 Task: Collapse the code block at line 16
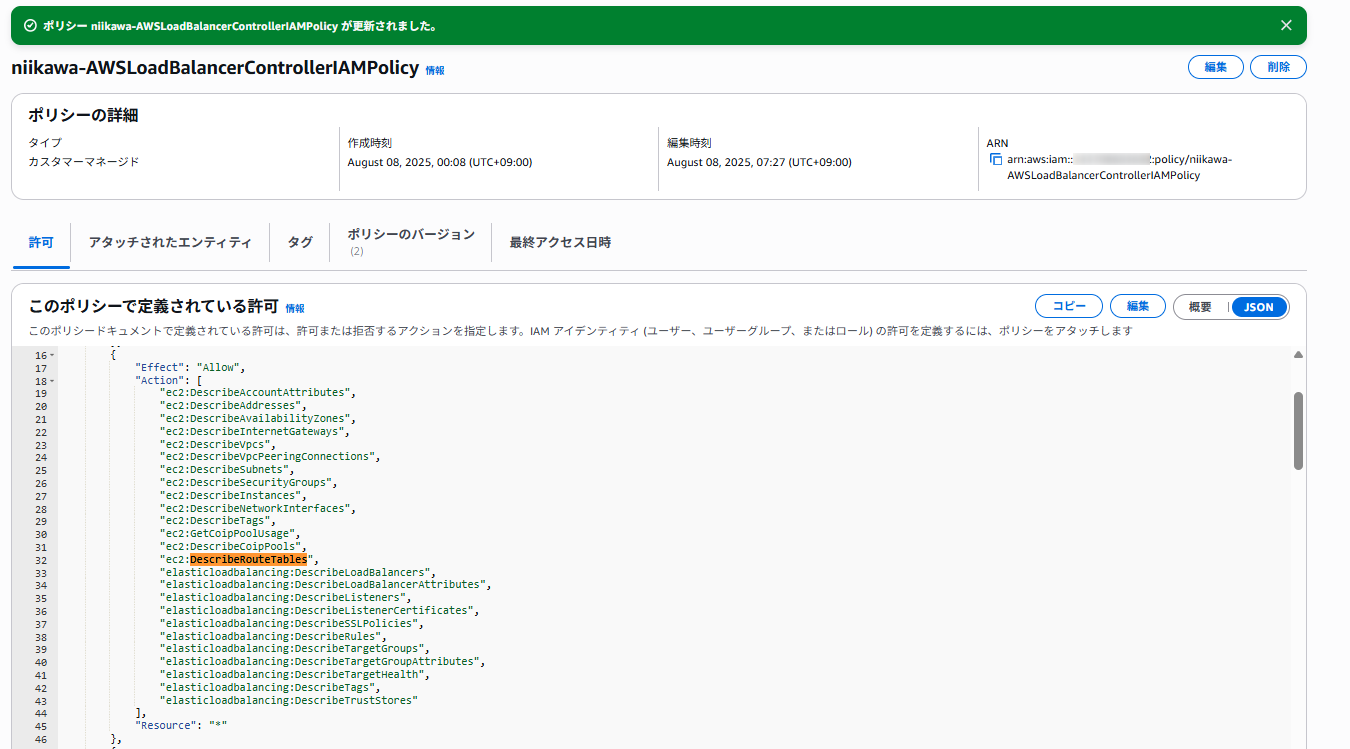52,356
